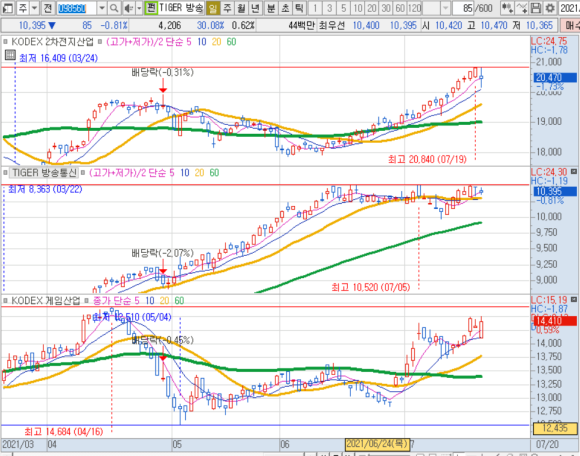Click the green-bordered 편 button
580x456 pixels.
151,8
